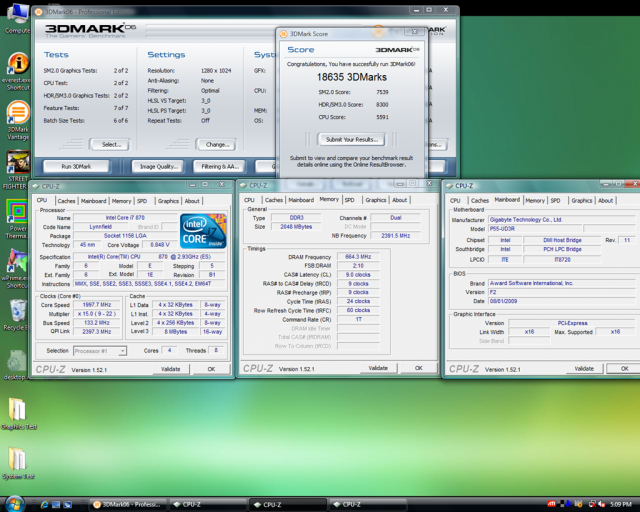Viewport: 640px width, 512px height.
Task: Click Change... button under Settings
Action: (x=217, y=145)
